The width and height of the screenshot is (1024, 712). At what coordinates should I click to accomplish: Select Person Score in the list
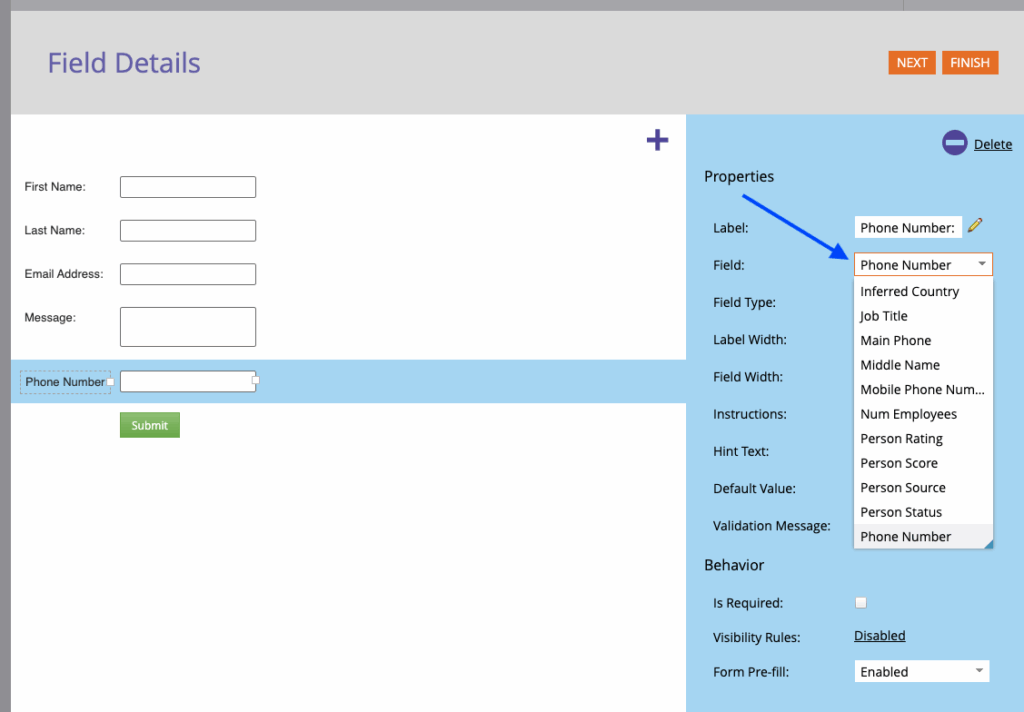coord(898,463)
